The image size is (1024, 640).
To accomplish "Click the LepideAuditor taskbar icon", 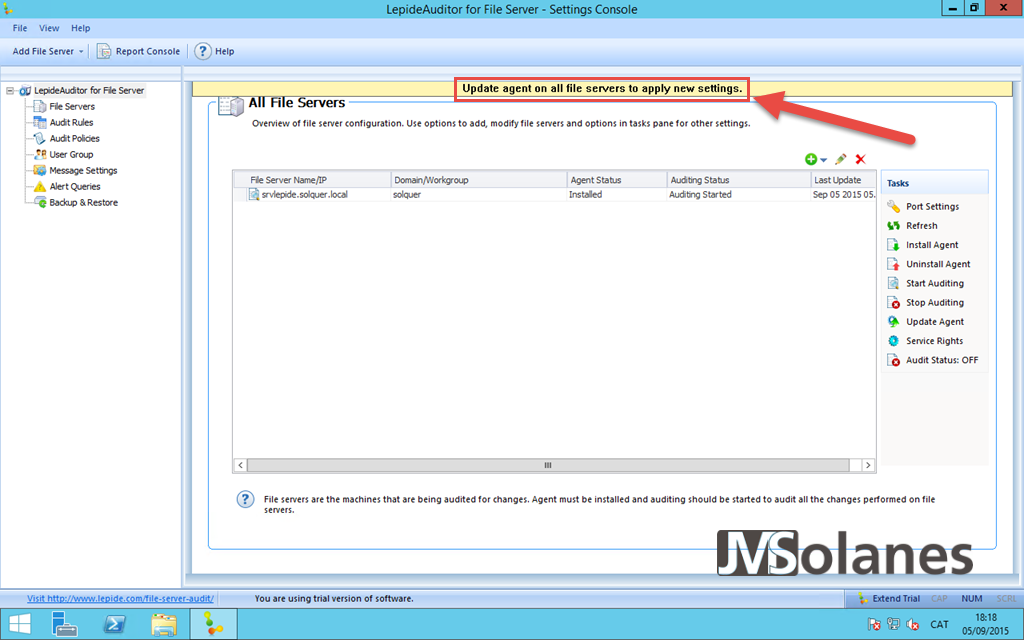I will [x=213, y=624].
